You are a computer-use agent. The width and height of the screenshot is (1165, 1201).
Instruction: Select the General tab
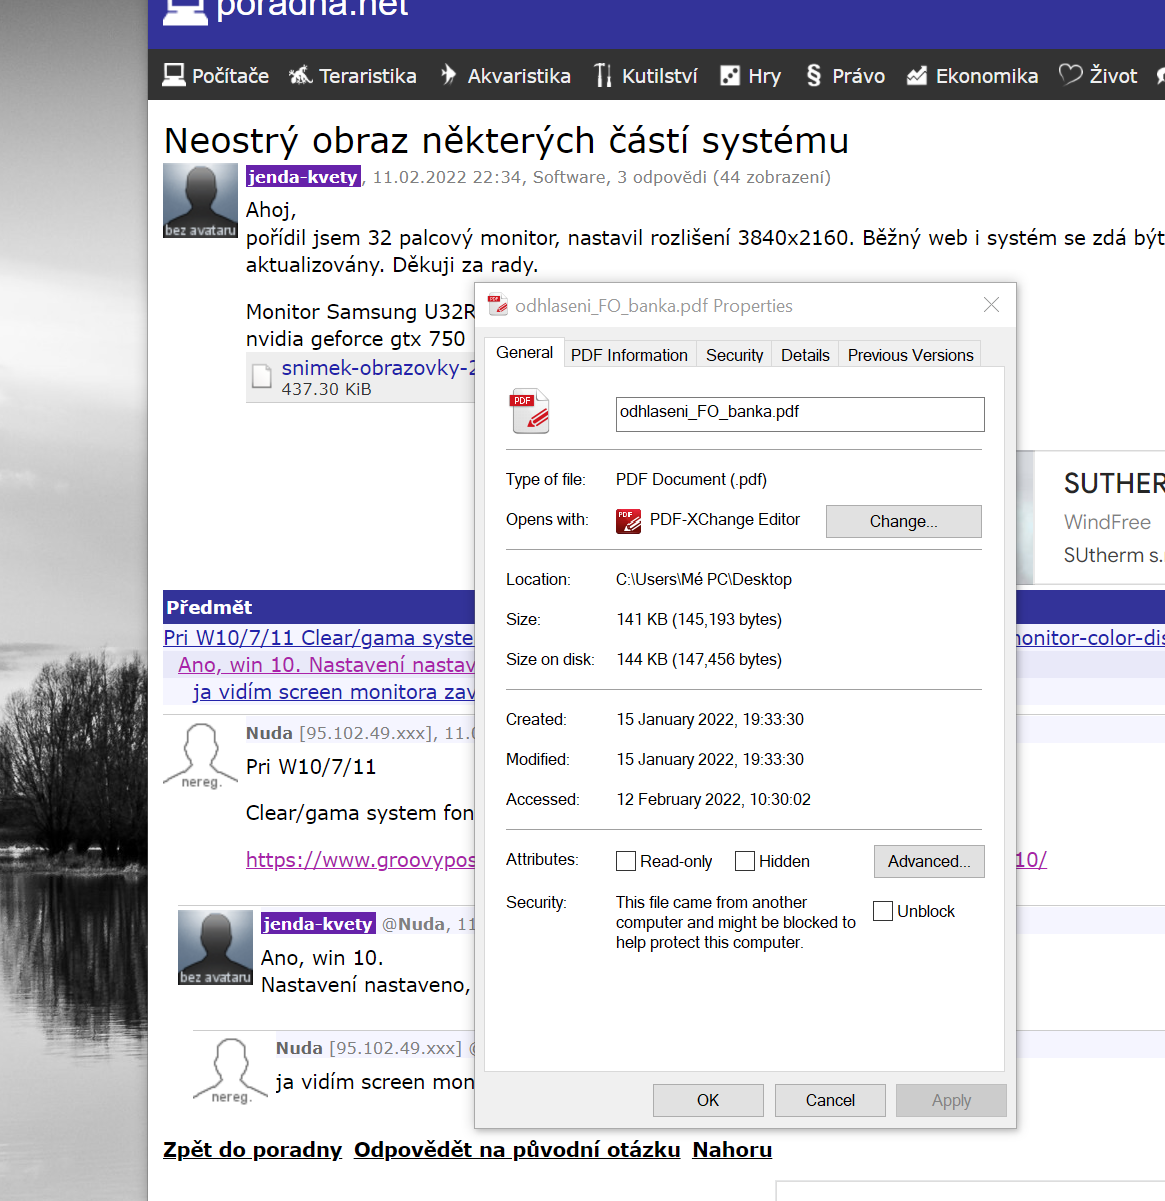pyautogui.click(x=524, y=352)
